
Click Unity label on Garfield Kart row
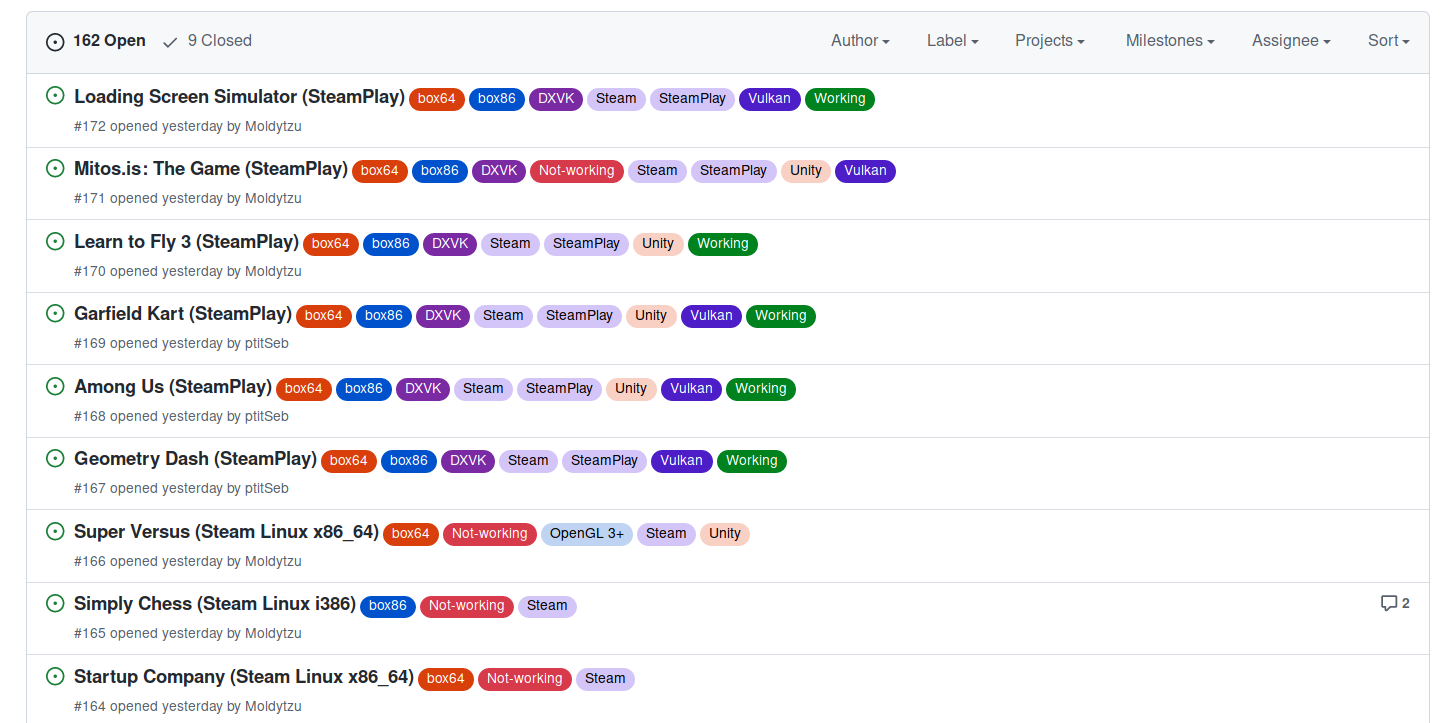point(651,316)
